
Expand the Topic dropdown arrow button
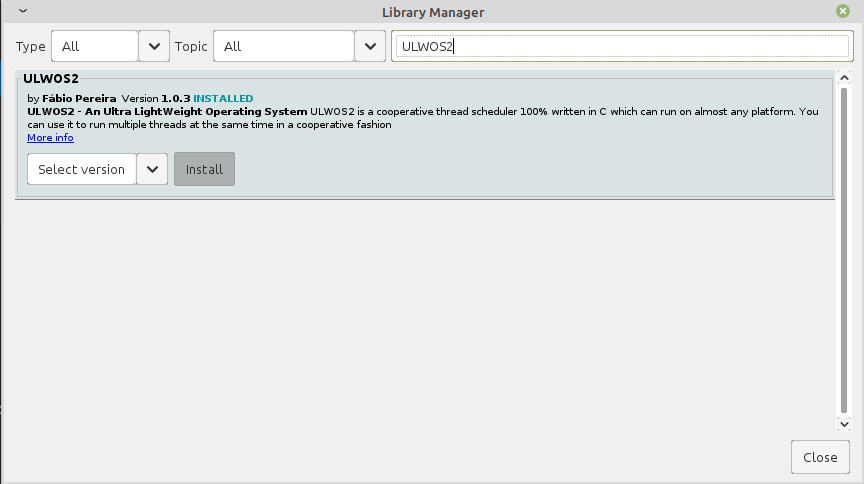point(370,46)
